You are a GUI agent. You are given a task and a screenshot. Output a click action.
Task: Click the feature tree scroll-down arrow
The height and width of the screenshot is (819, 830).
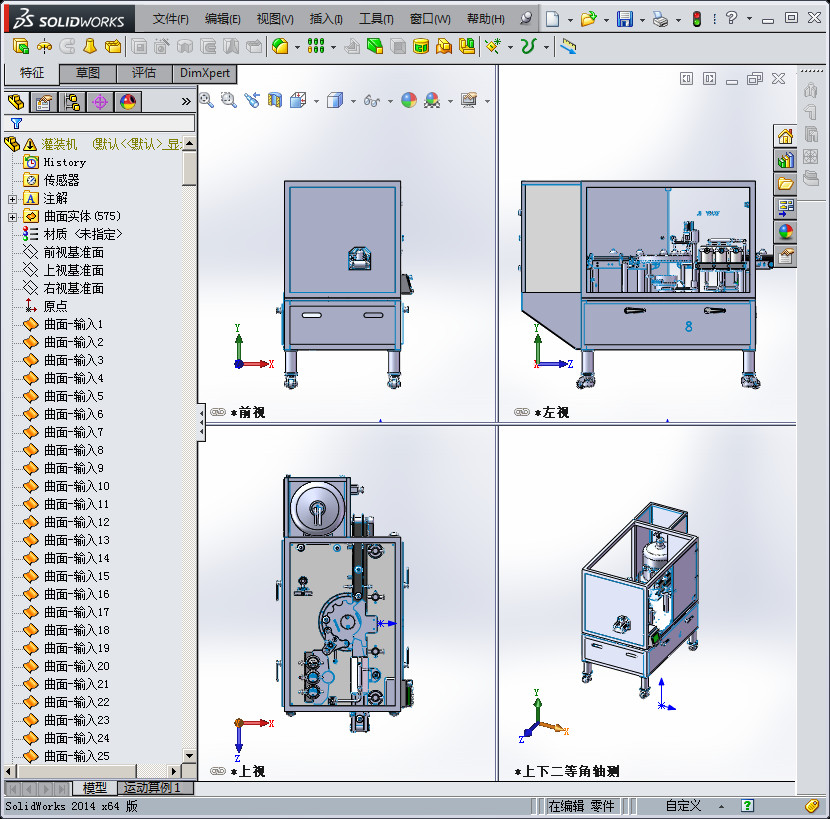(189, 755)
